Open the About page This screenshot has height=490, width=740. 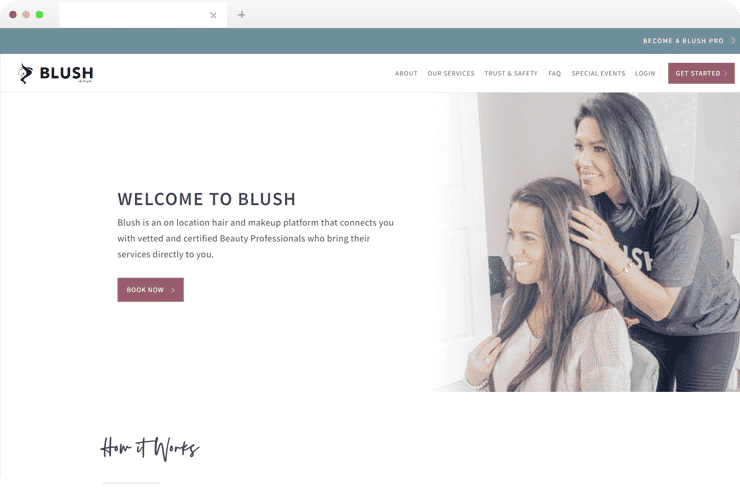click(406, 74)
